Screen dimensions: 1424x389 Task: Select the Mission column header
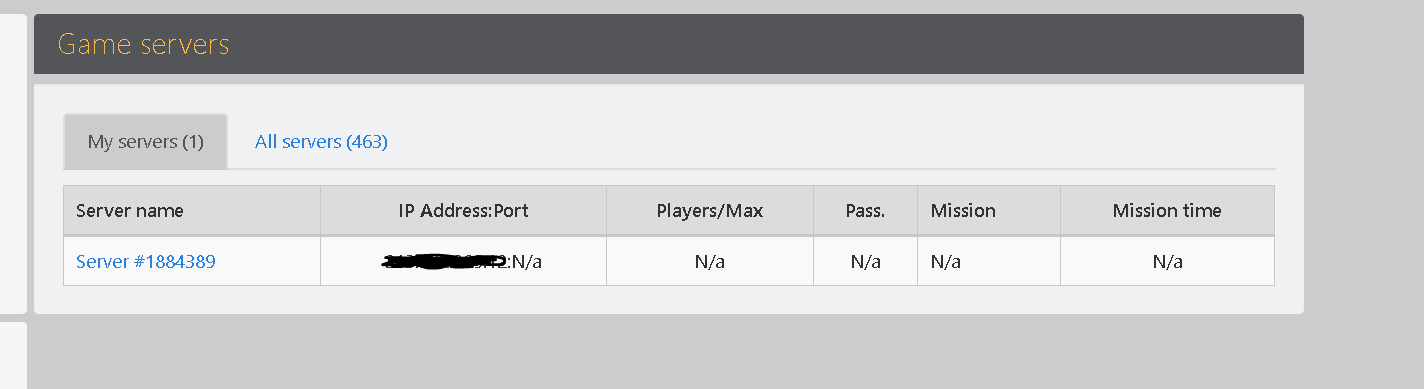coord(989,211)
